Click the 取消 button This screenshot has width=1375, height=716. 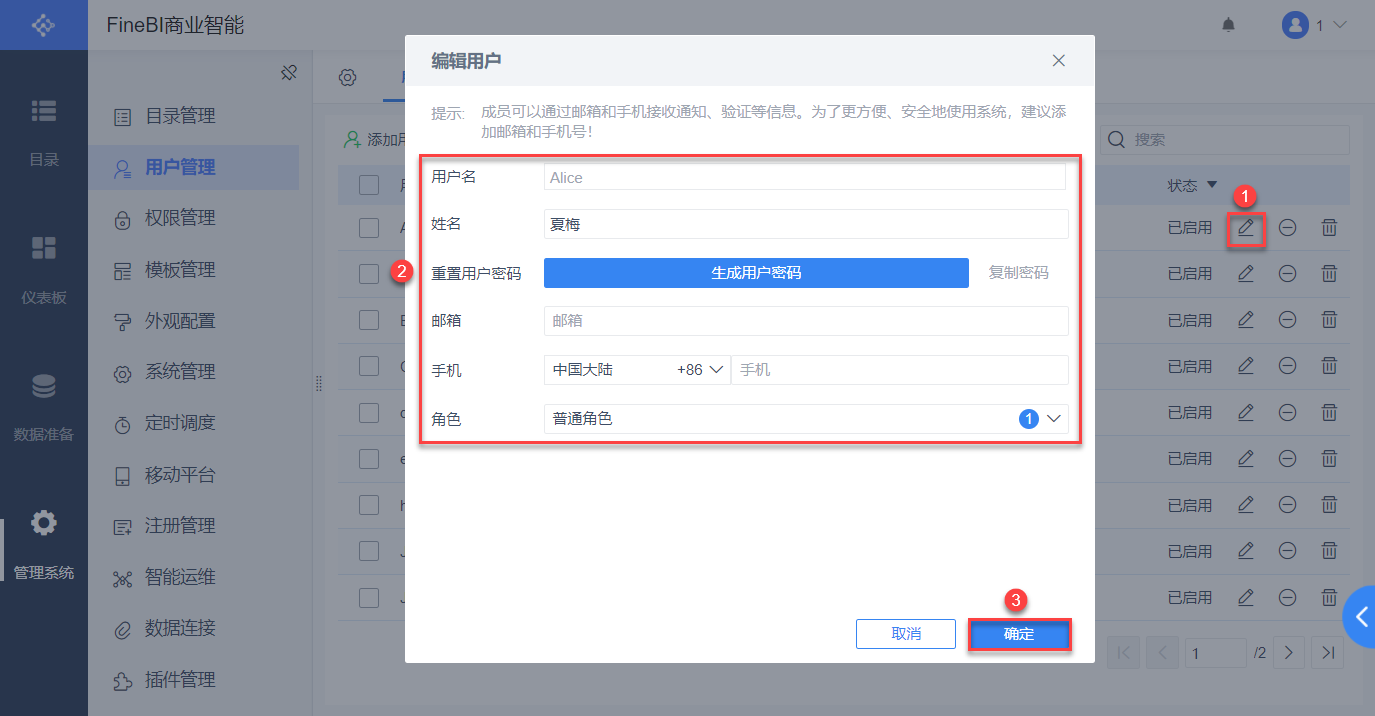906,634
